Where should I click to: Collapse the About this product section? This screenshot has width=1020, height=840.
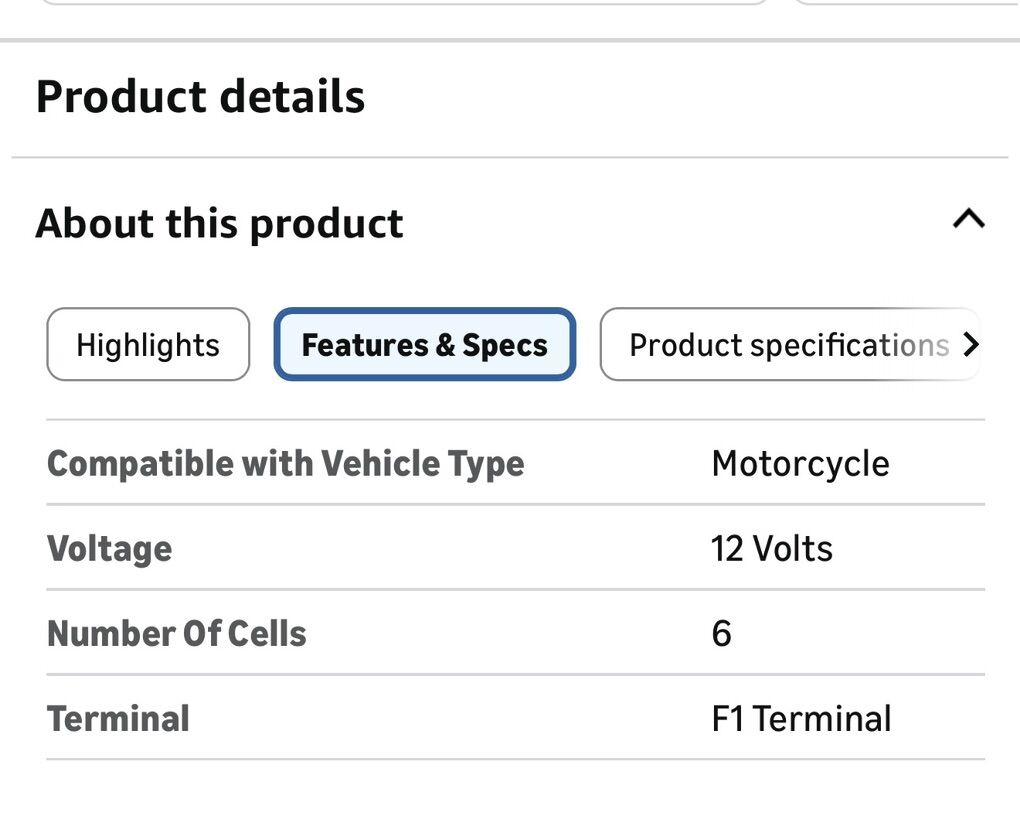[968, 219]
